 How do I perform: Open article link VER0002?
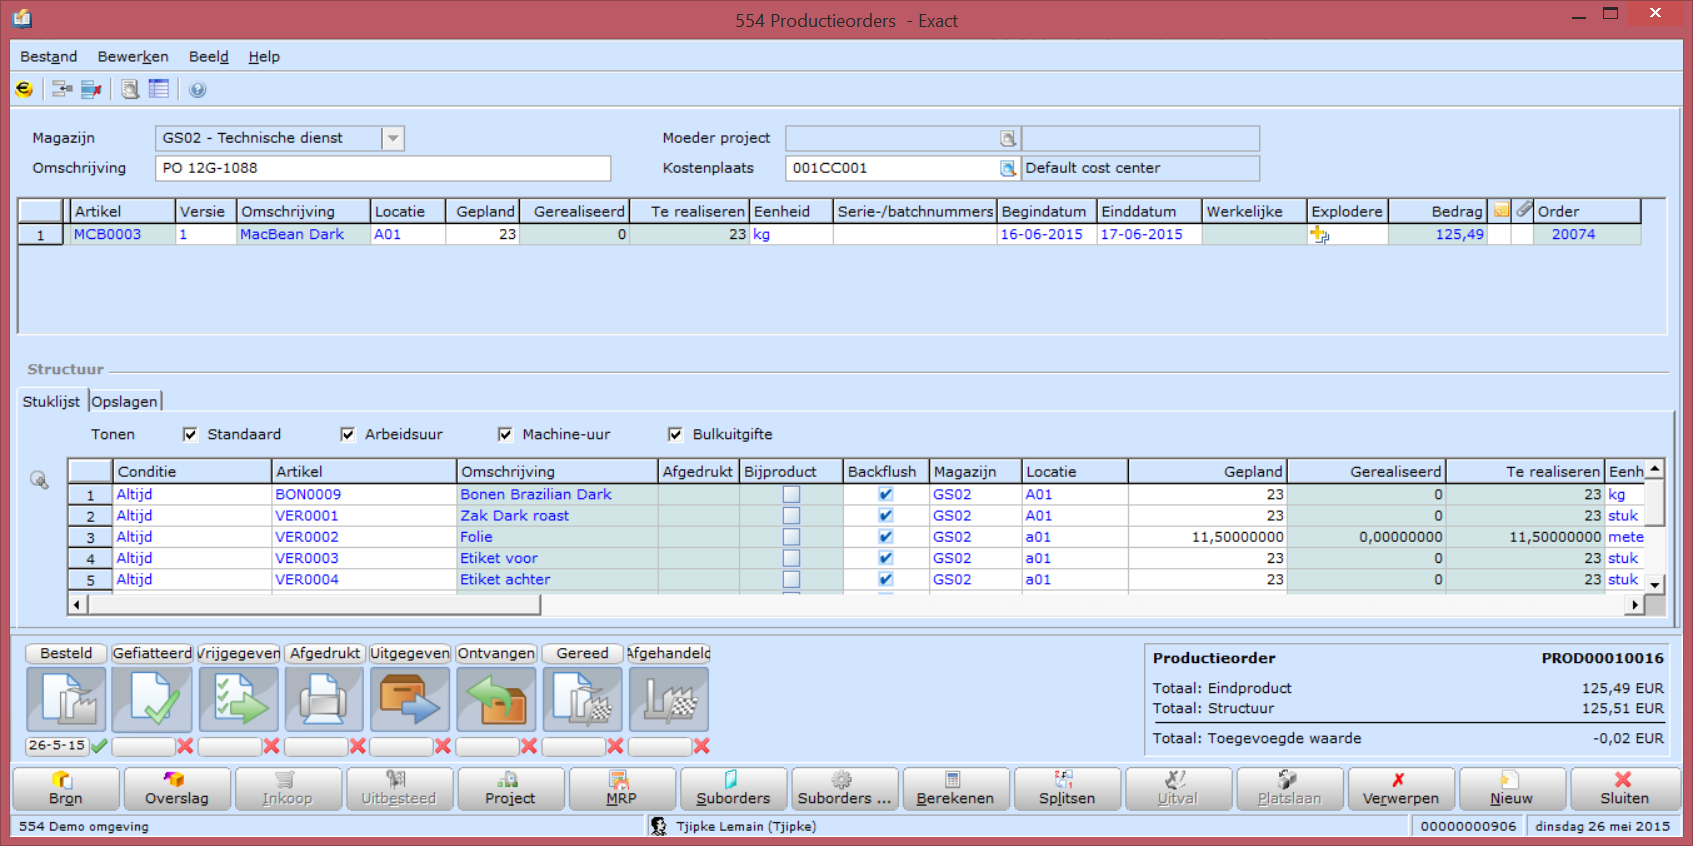[307, 537]
